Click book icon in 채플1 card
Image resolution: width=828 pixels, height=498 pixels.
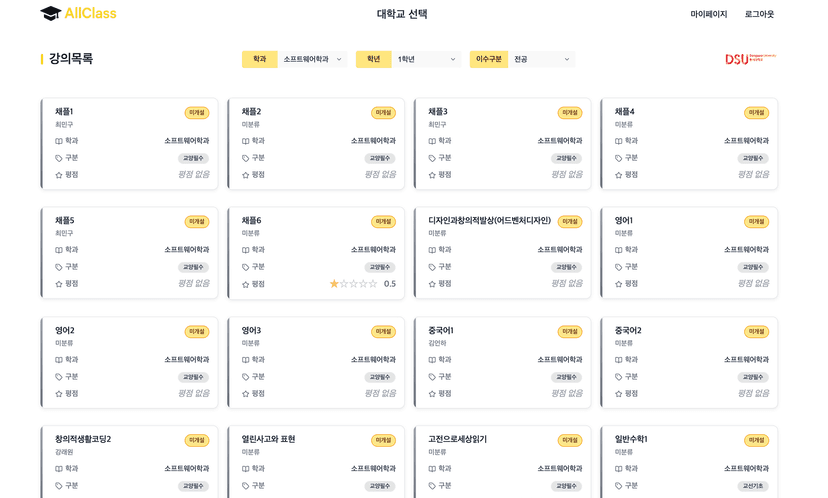click(x=59, y=141)
